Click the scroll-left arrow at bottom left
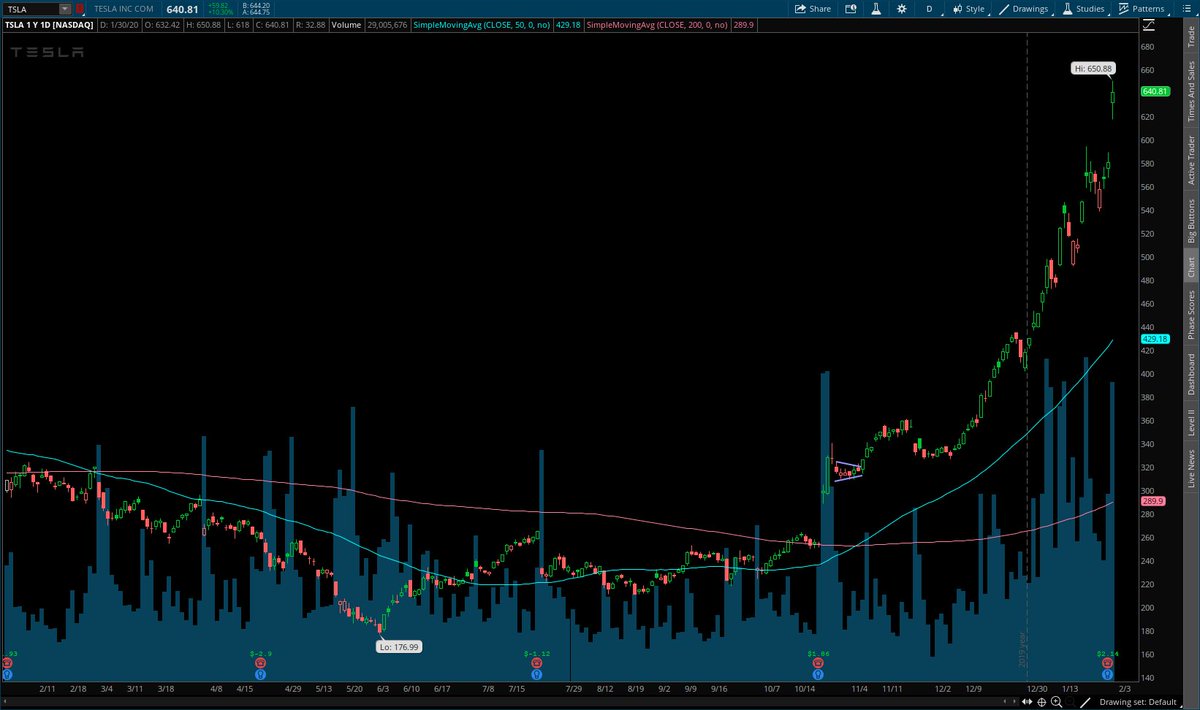The height and width of the screenshot is (710, 1200). 6,702
